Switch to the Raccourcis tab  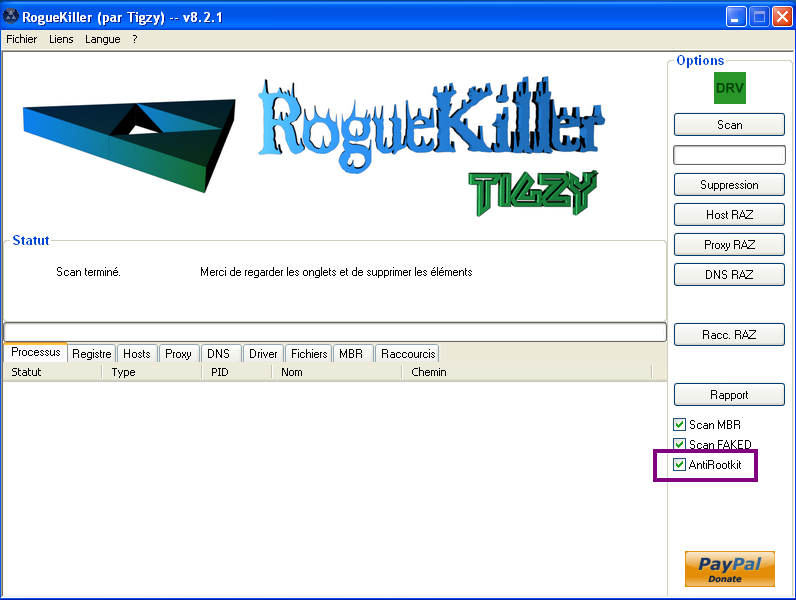pyautogui.click(x=408, y=354)
